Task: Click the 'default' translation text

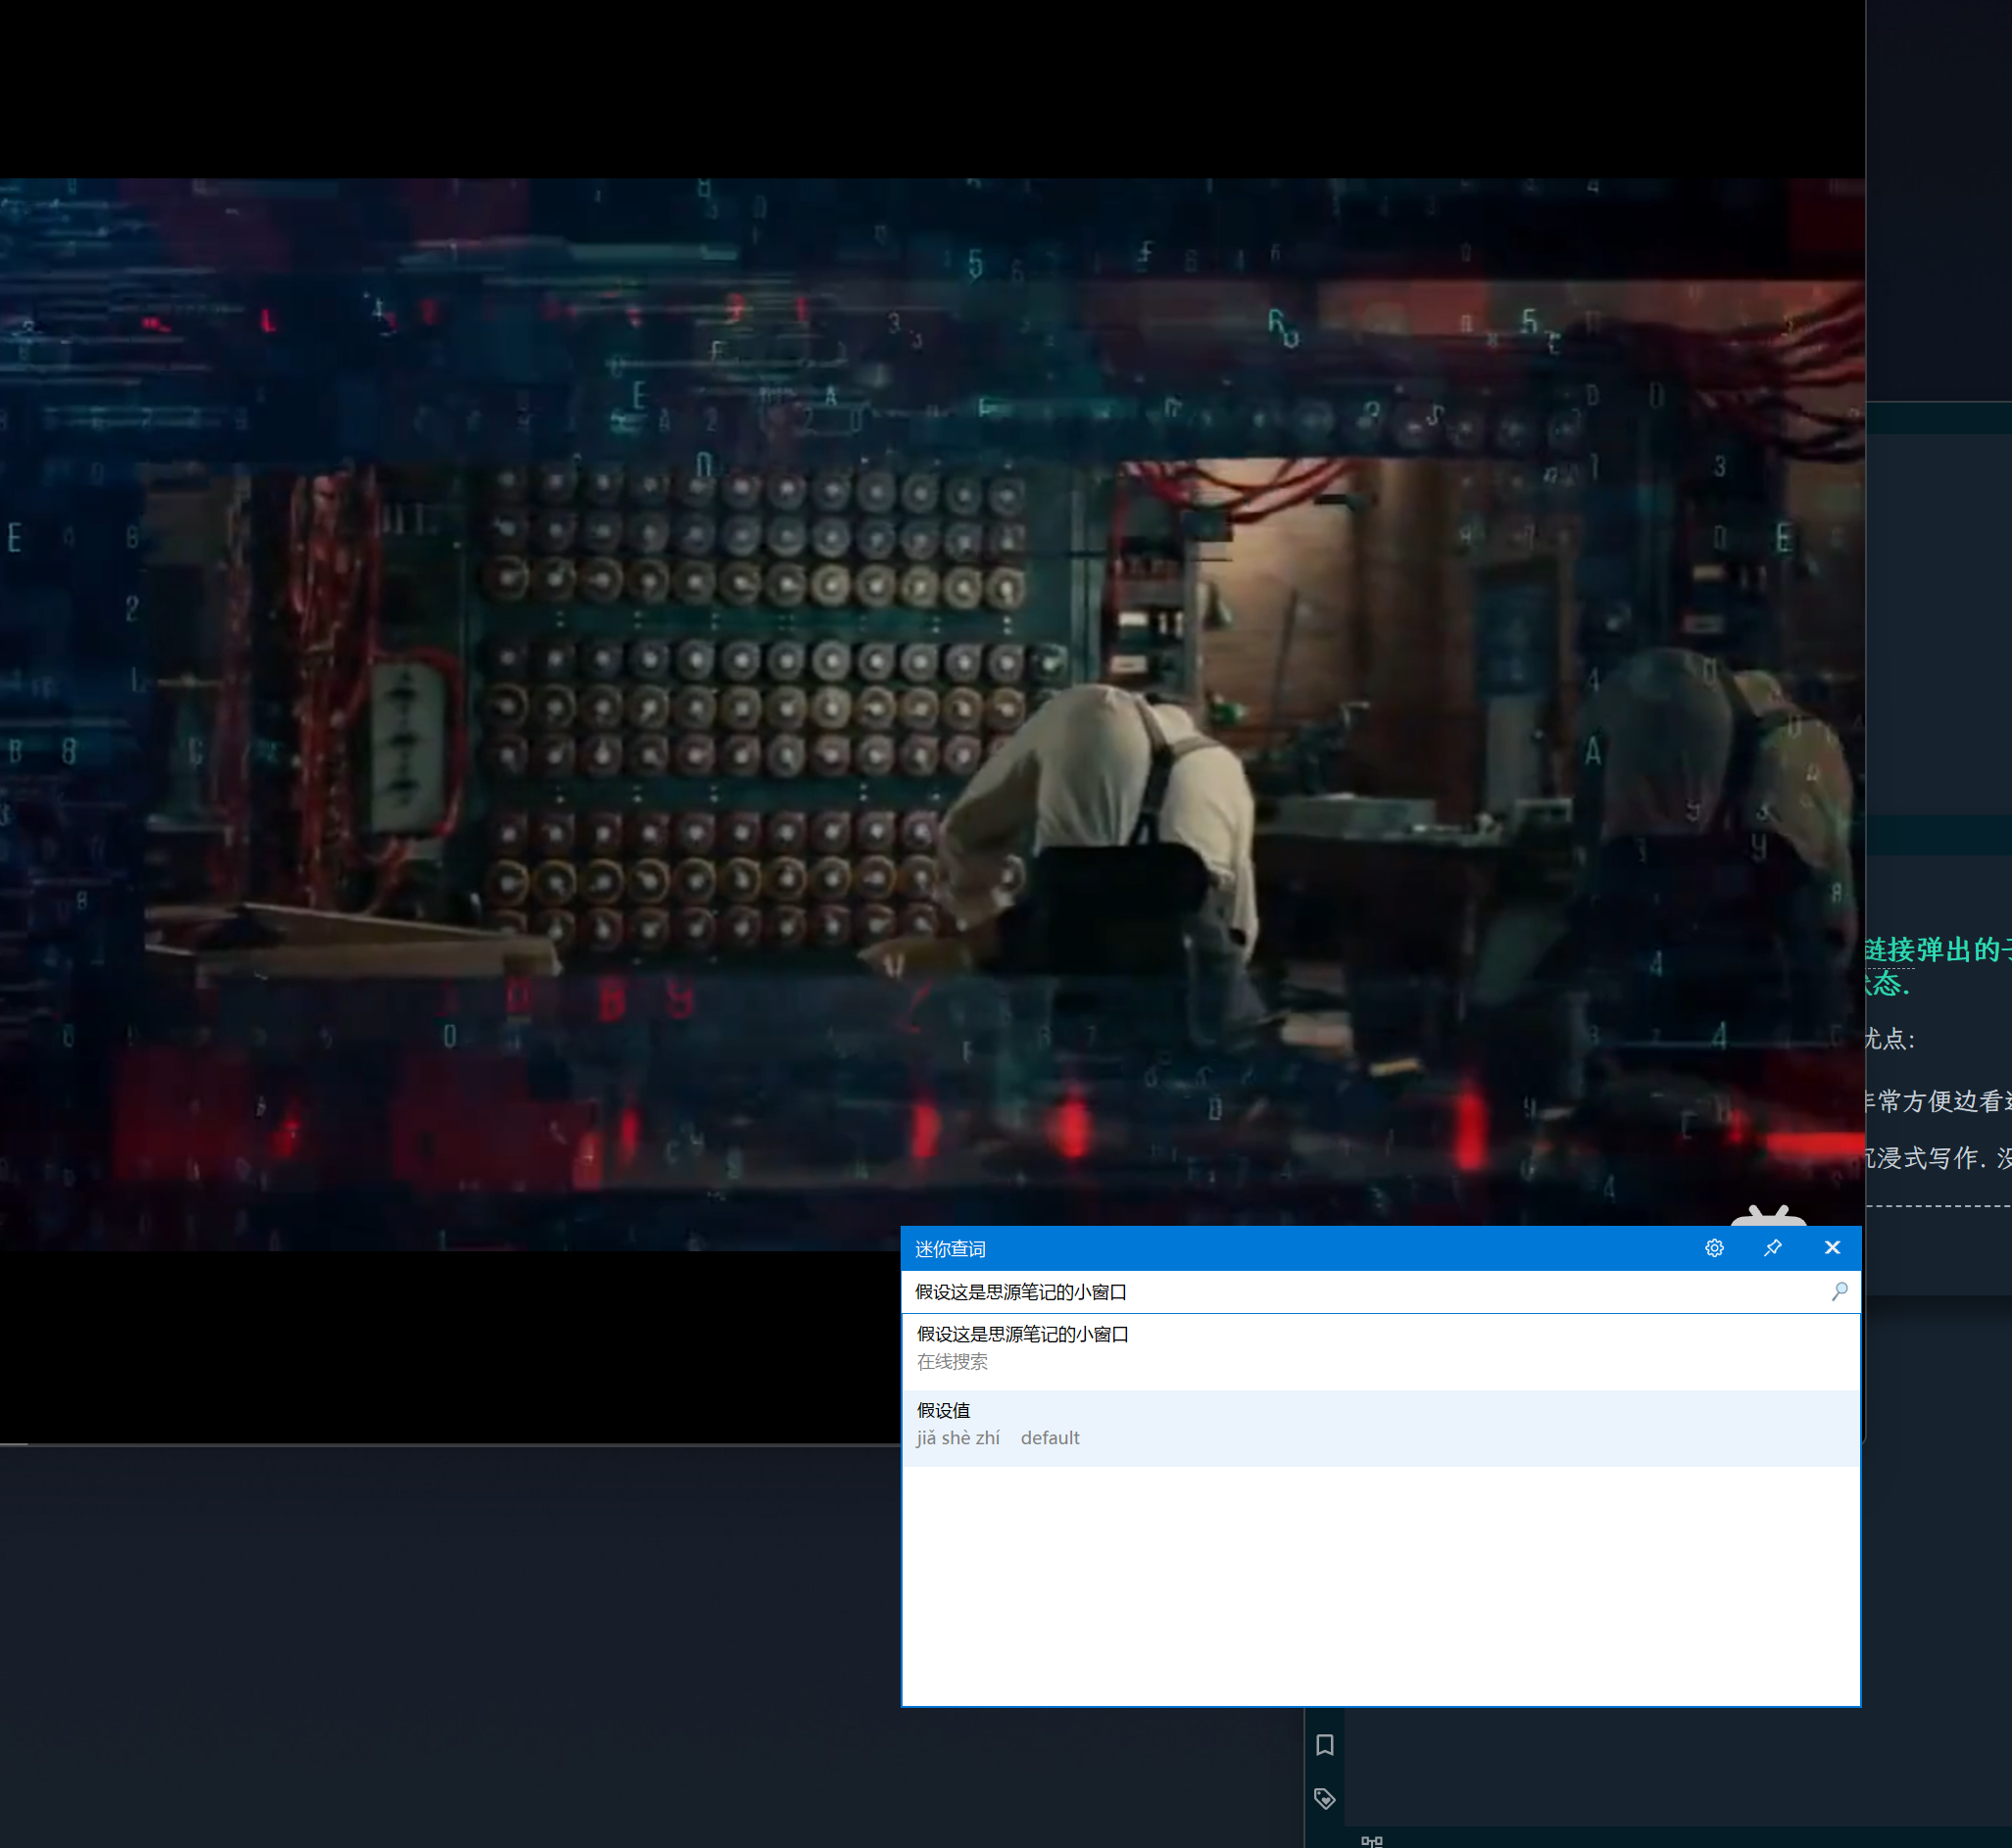Action: 1050,1438
